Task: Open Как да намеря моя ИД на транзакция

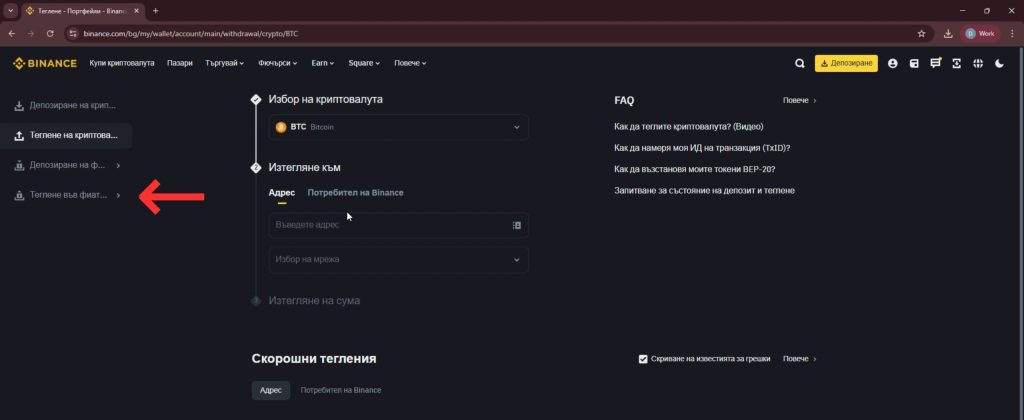Action: click(x=703, y=148)
